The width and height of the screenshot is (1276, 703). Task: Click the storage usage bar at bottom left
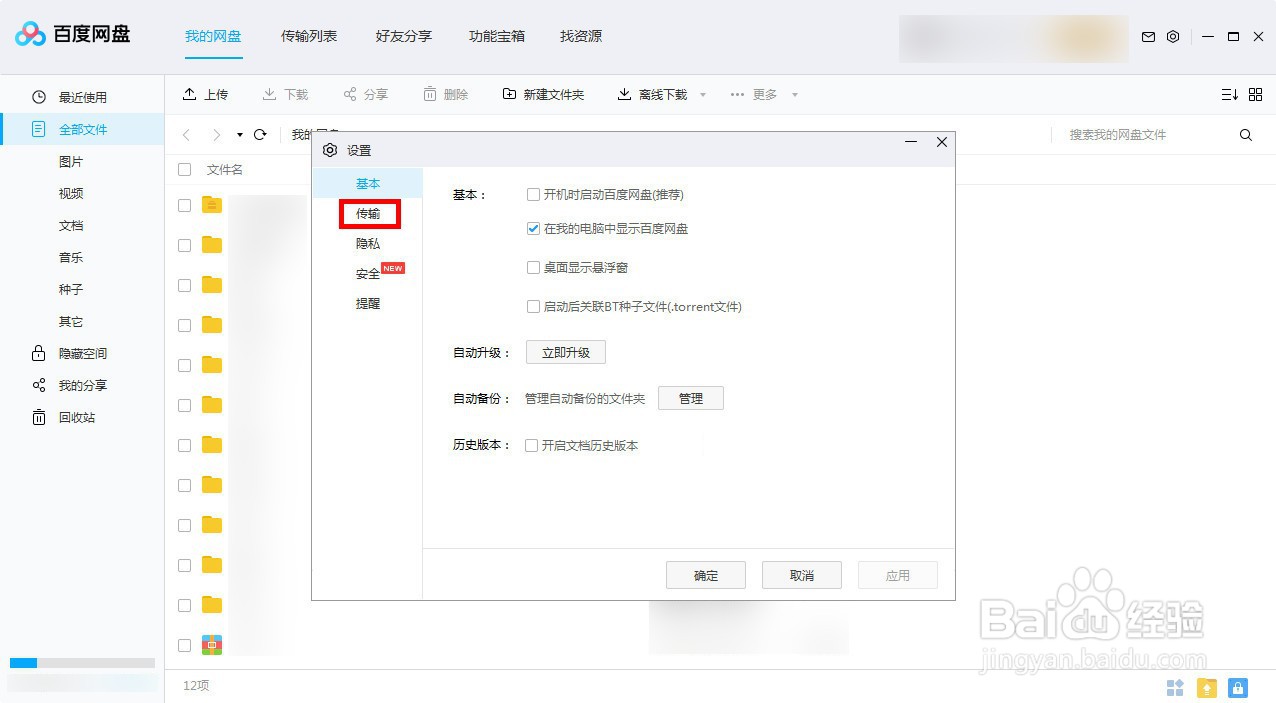[80, 662]
